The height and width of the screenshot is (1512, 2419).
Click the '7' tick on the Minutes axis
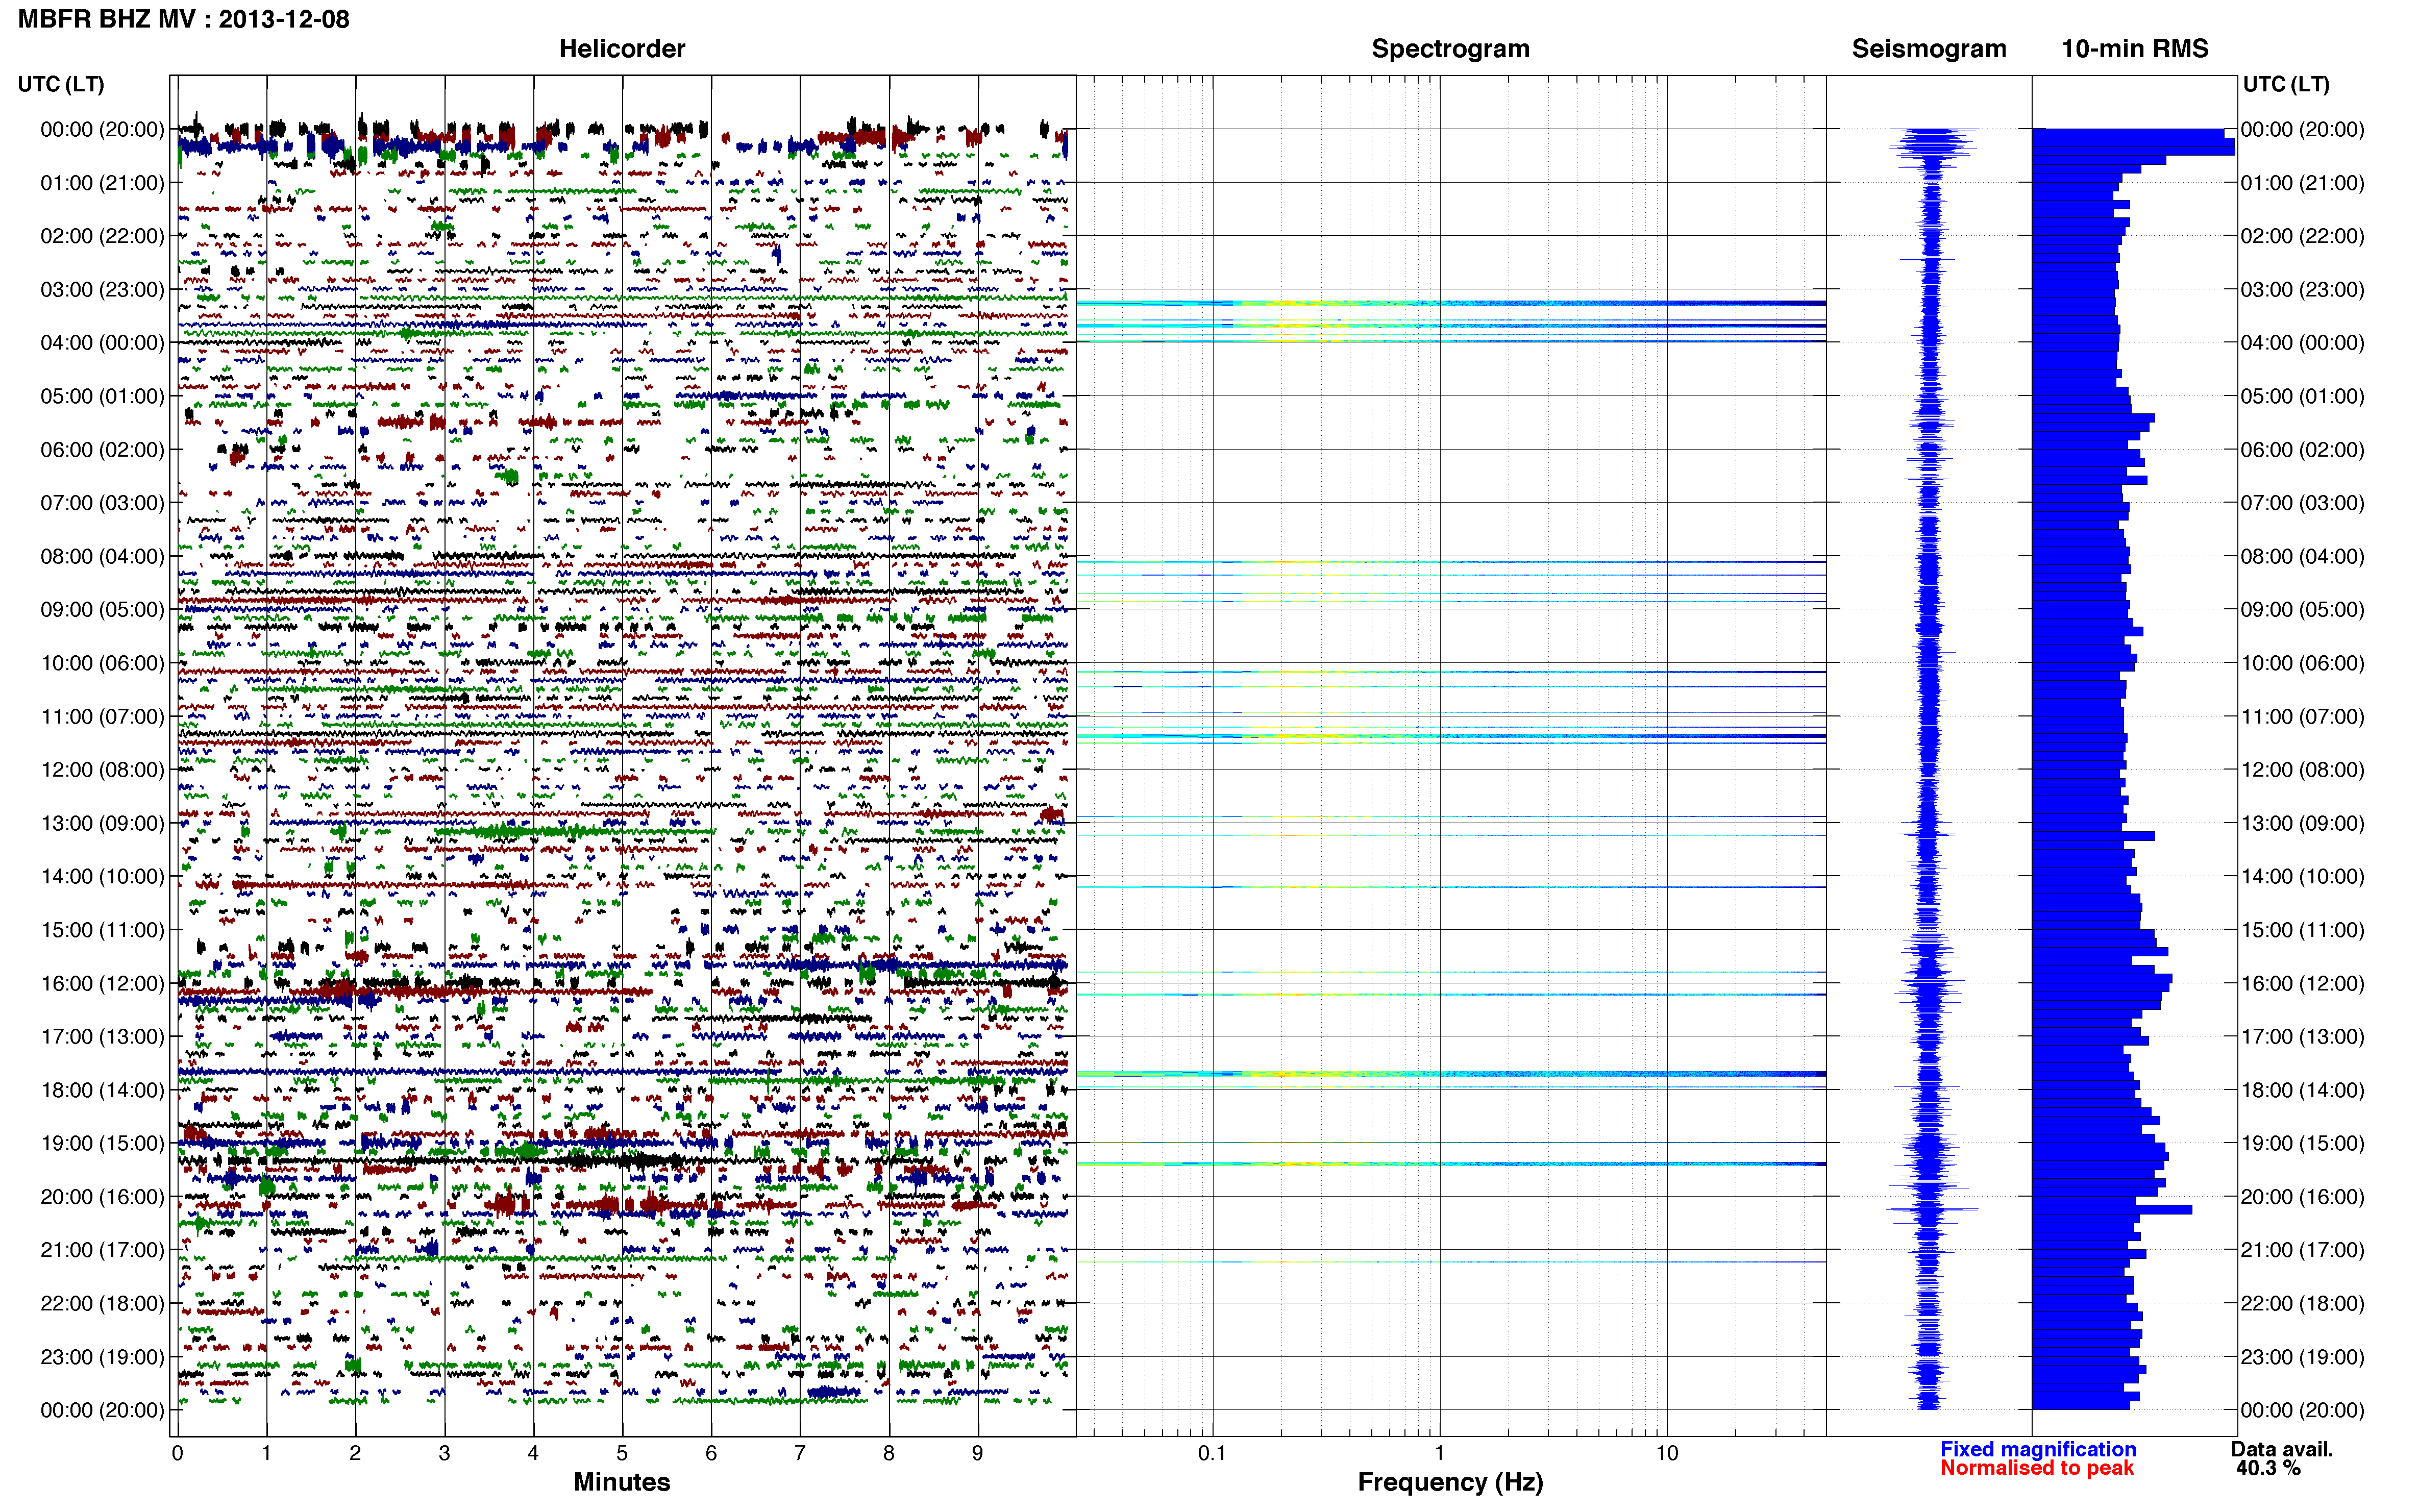click(800, 1453)
